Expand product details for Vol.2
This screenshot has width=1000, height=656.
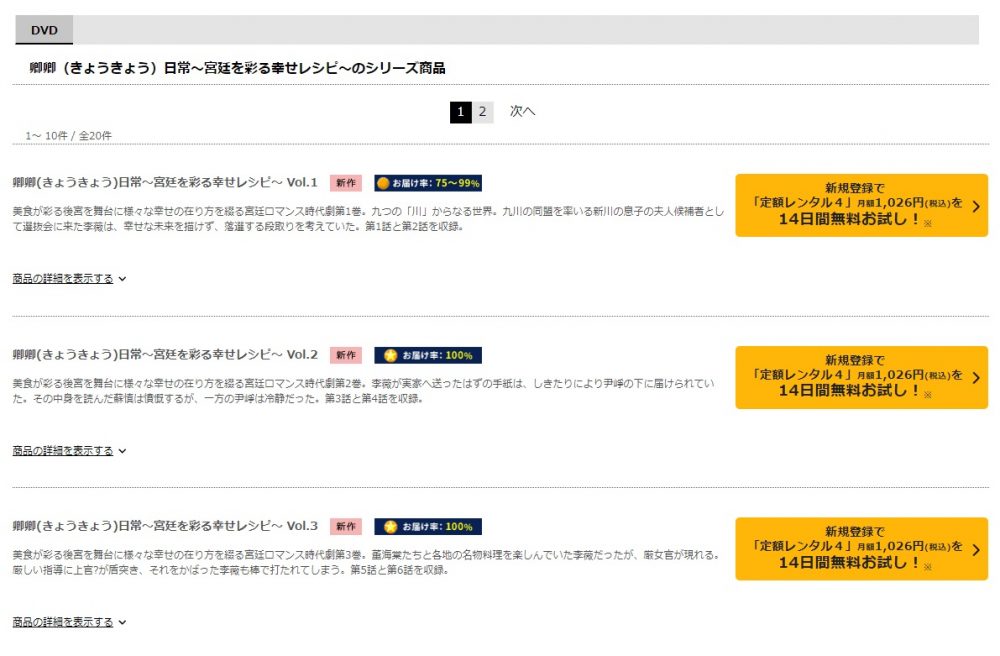(69, 451)
